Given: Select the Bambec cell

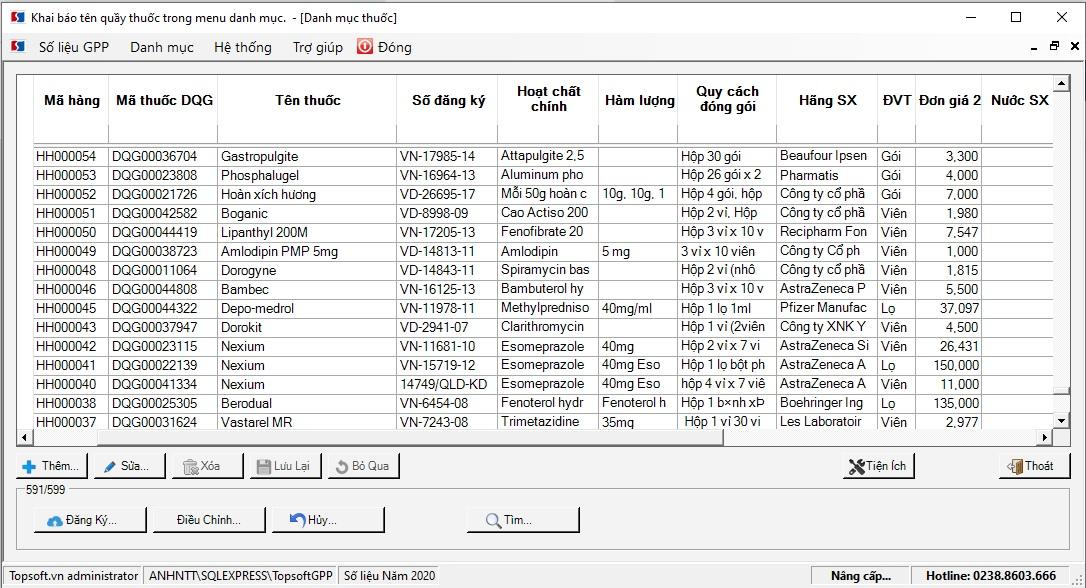Looking at the screenshot, I should tap(307, 289).
